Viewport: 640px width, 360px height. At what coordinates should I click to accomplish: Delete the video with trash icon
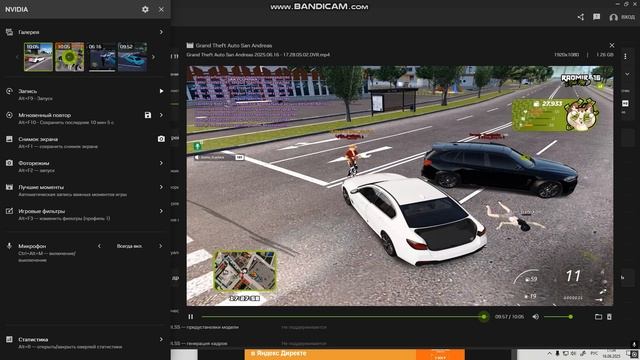[609, 317]
